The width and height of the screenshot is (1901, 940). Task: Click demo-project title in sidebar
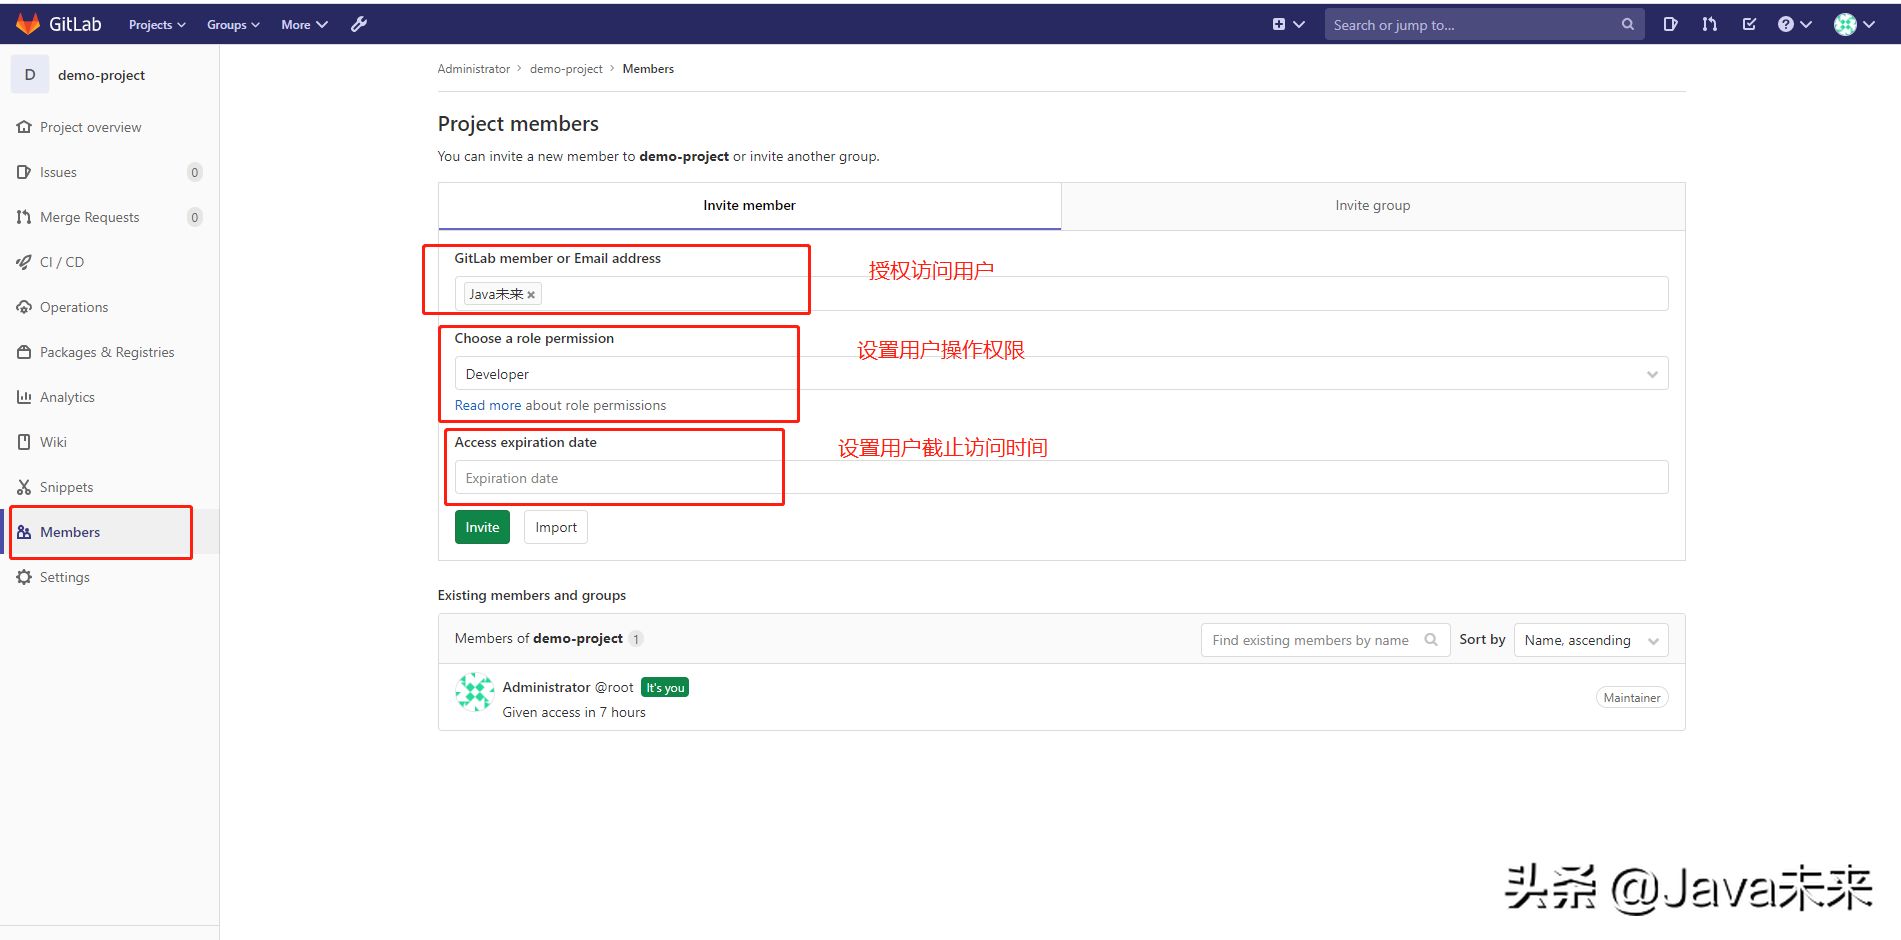click(101, 75)
